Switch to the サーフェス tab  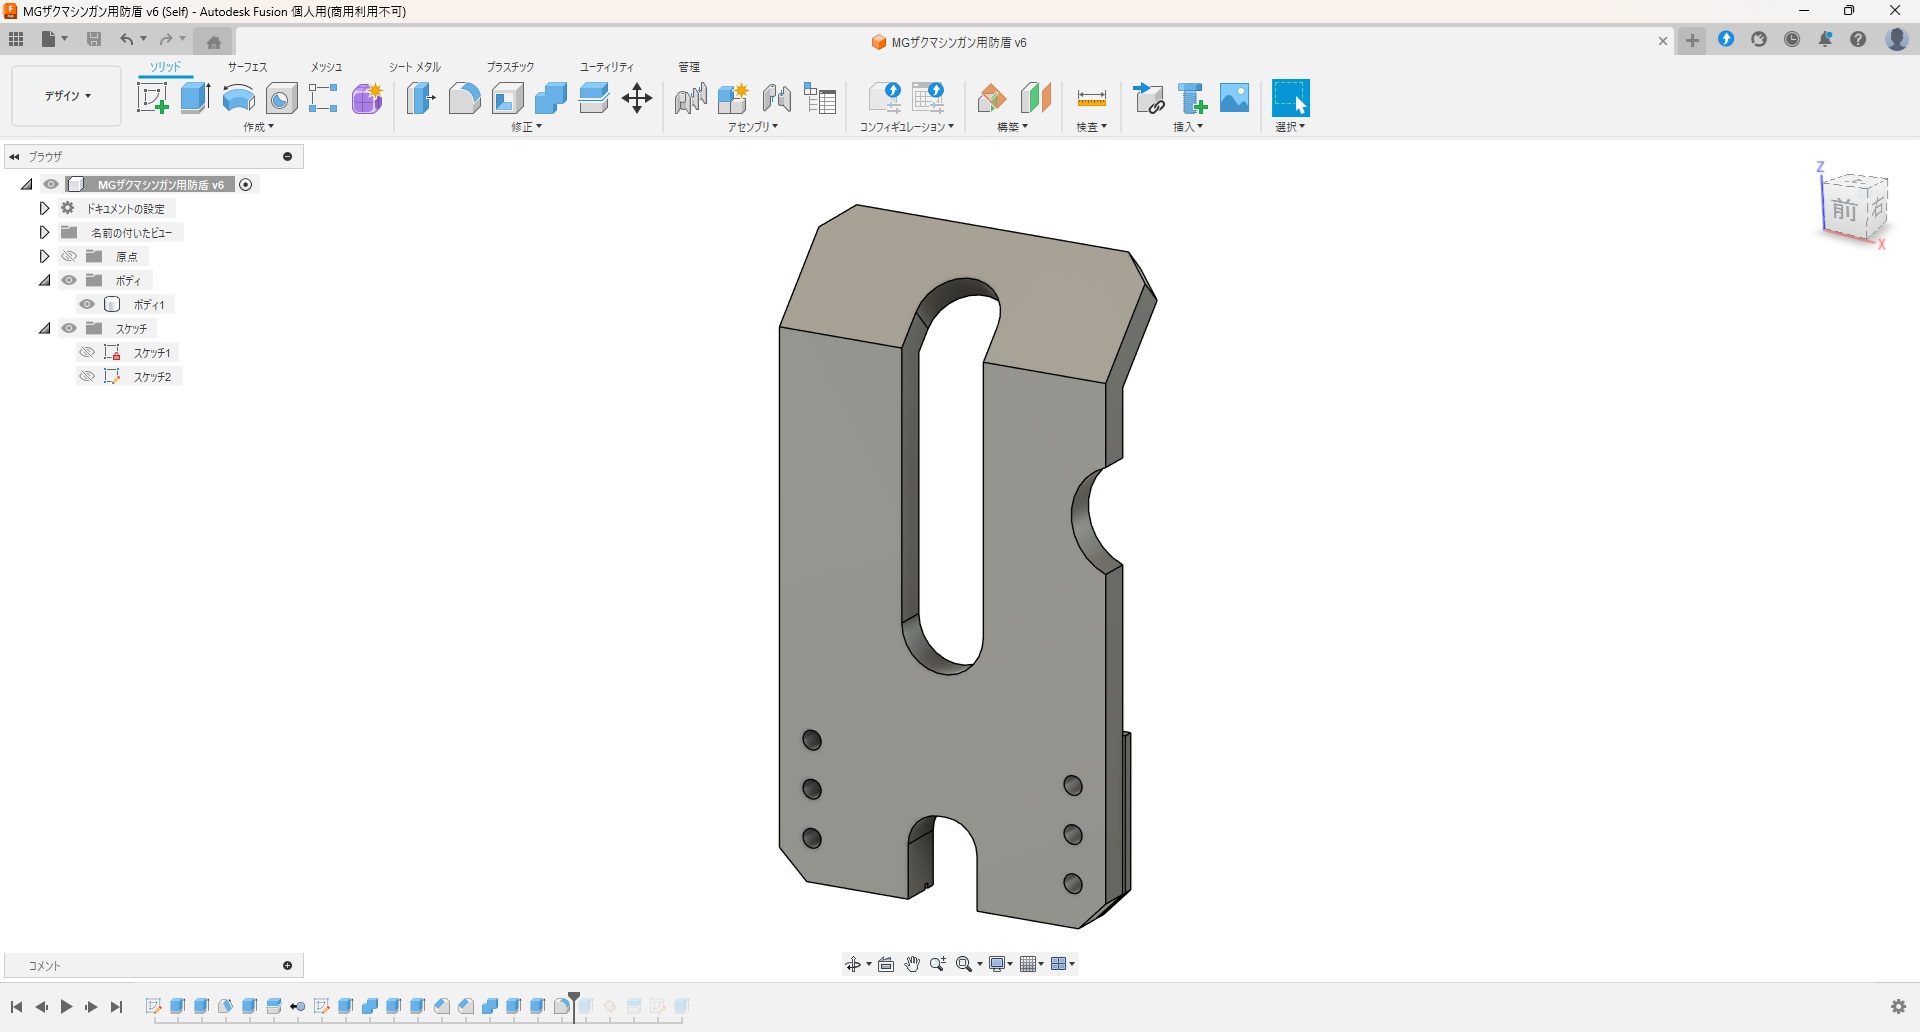click(247, 67)
